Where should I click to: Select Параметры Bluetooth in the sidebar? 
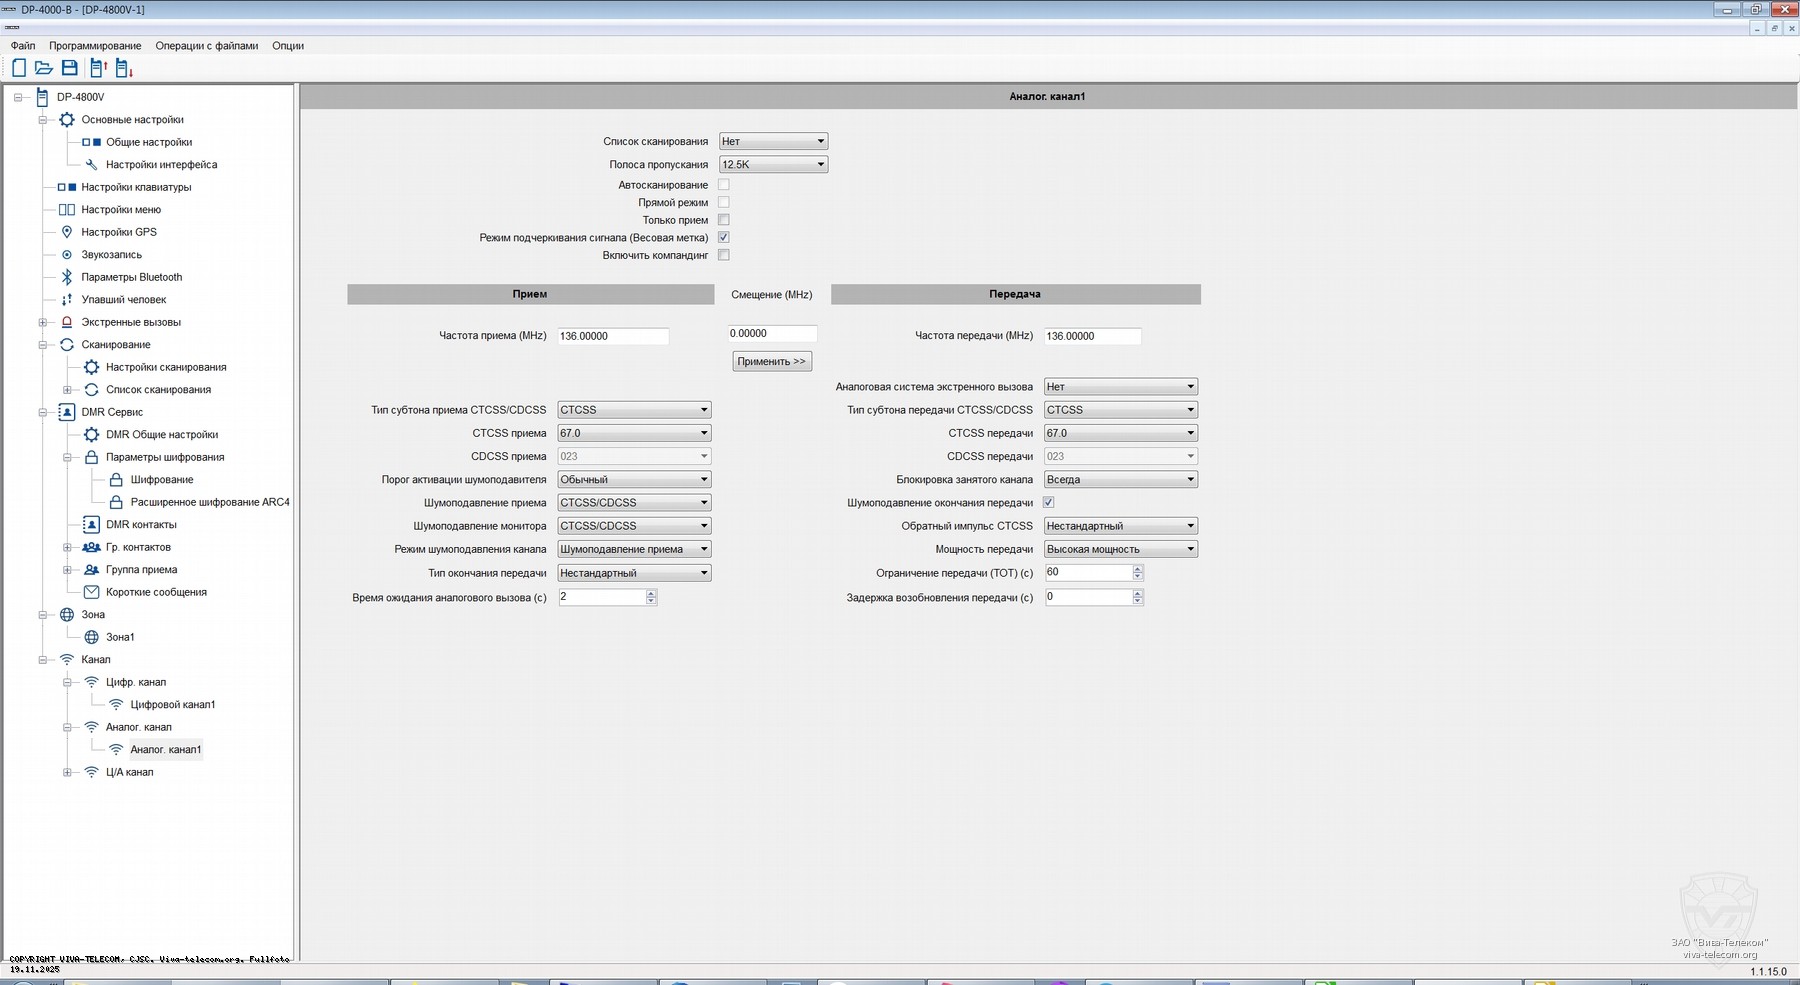131,277
